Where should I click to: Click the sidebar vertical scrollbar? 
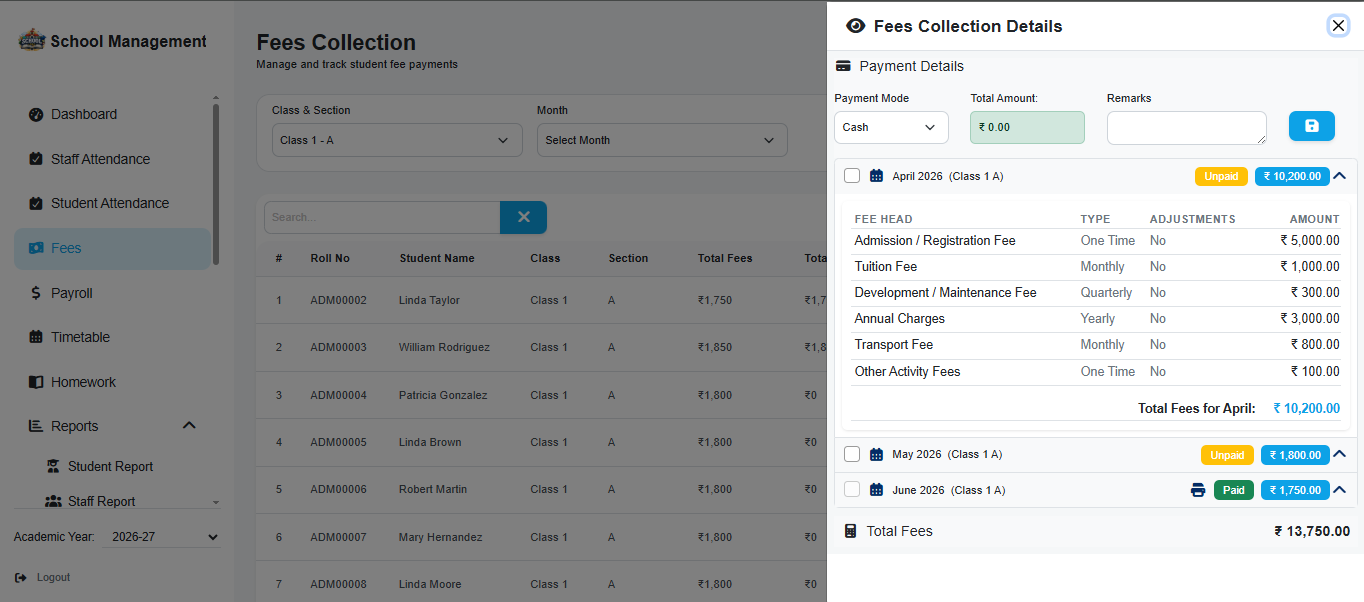216,185
